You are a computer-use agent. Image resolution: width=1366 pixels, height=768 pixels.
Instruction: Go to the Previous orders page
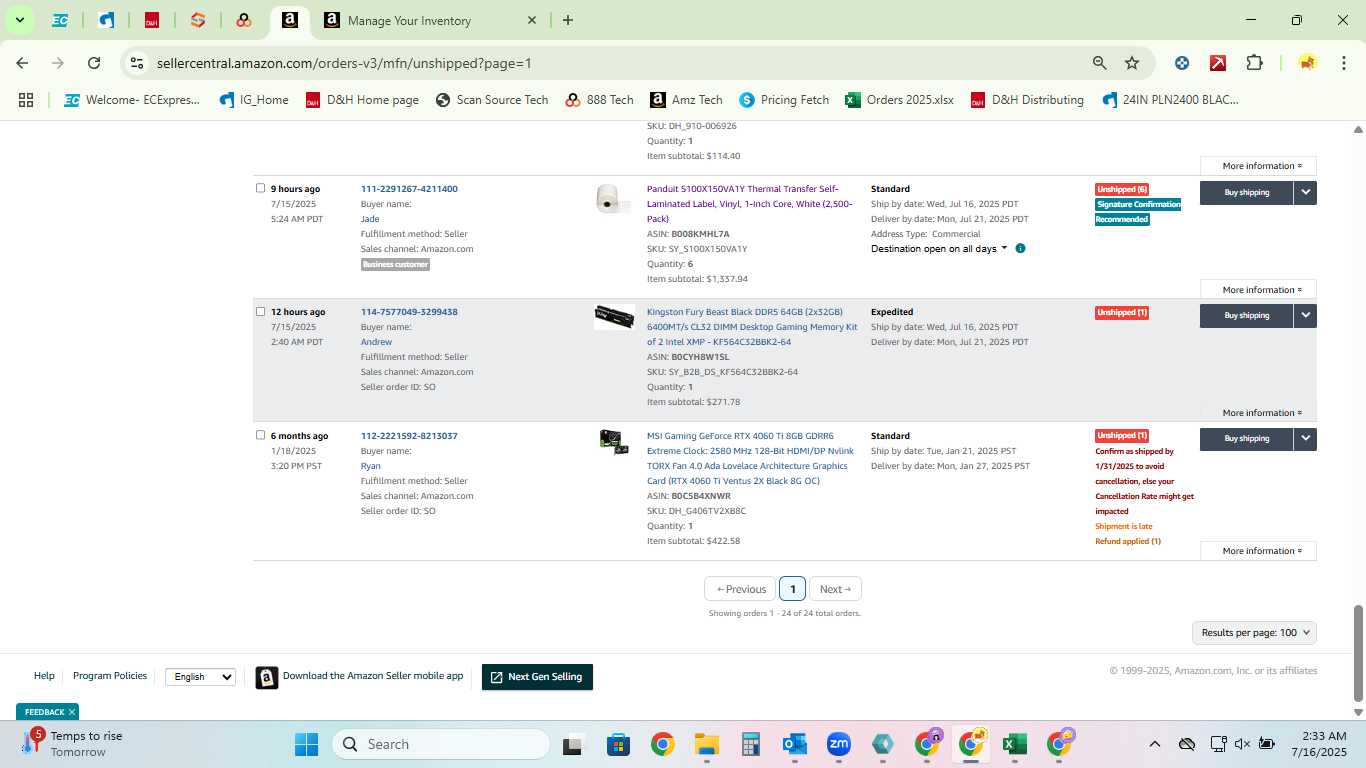[x=740, y=589]
